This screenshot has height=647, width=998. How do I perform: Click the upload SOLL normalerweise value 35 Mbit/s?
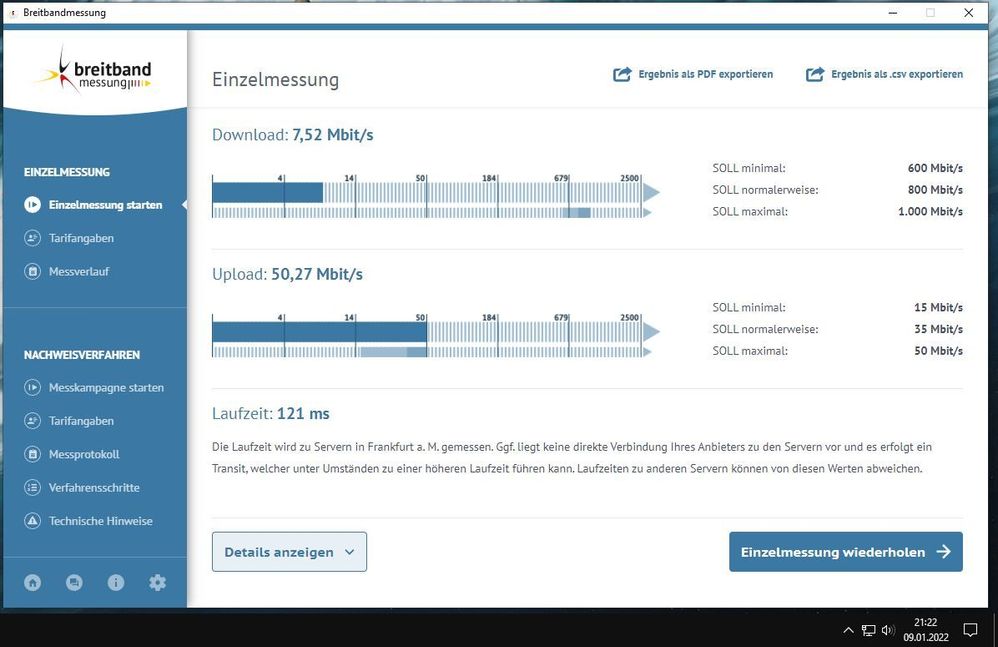pos(939,329)
